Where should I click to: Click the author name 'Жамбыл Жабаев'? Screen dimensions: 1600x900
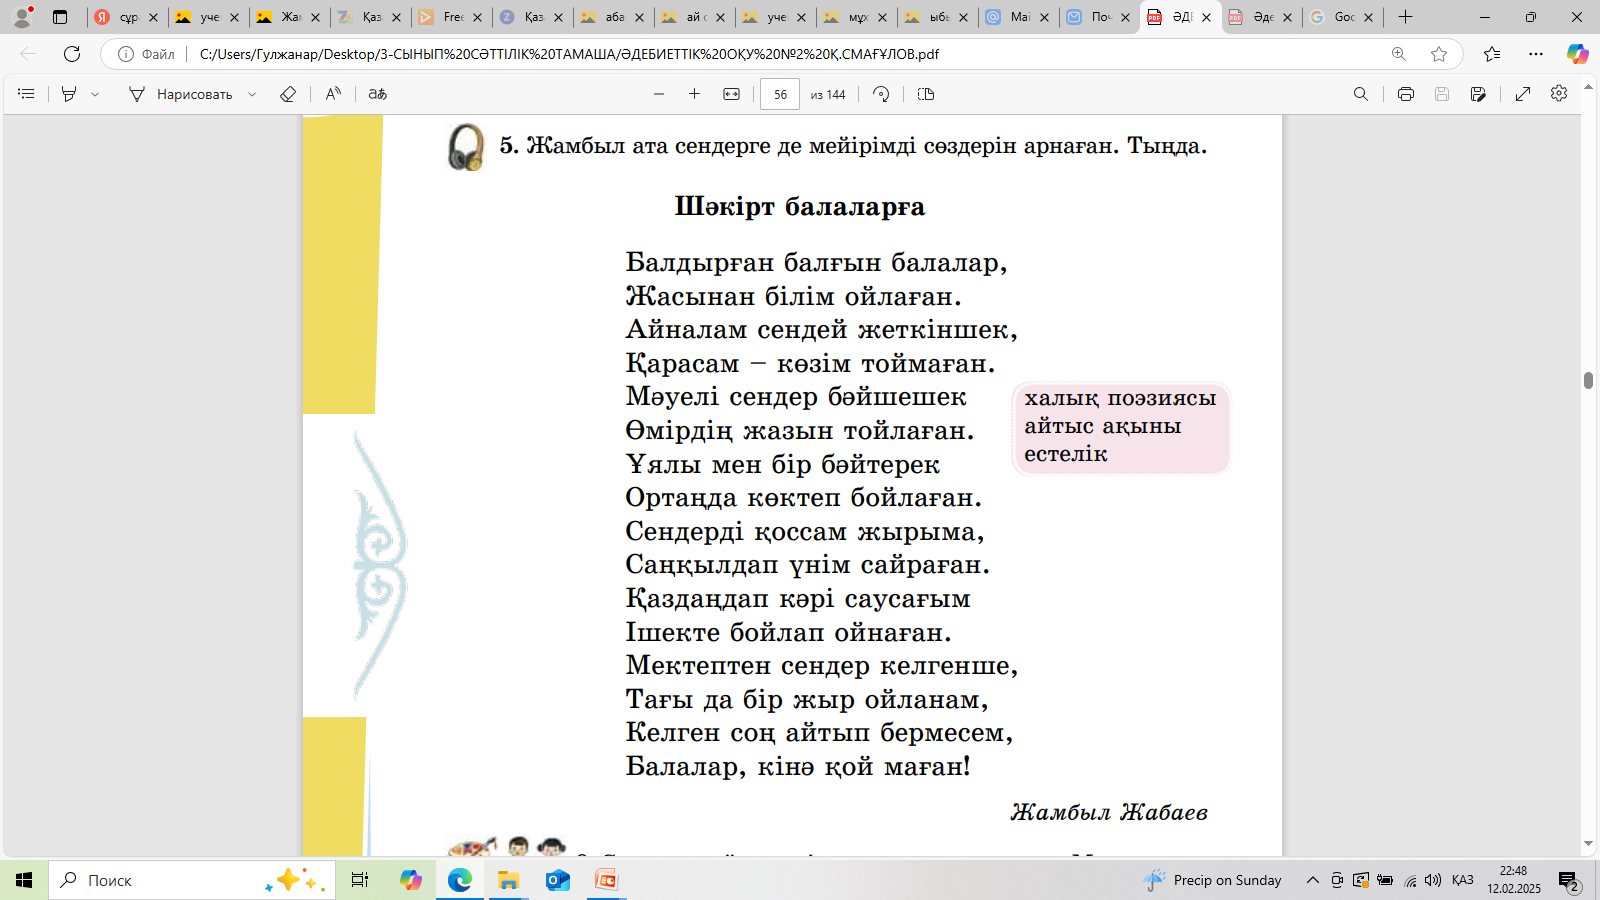click(x=1109, y=812)
